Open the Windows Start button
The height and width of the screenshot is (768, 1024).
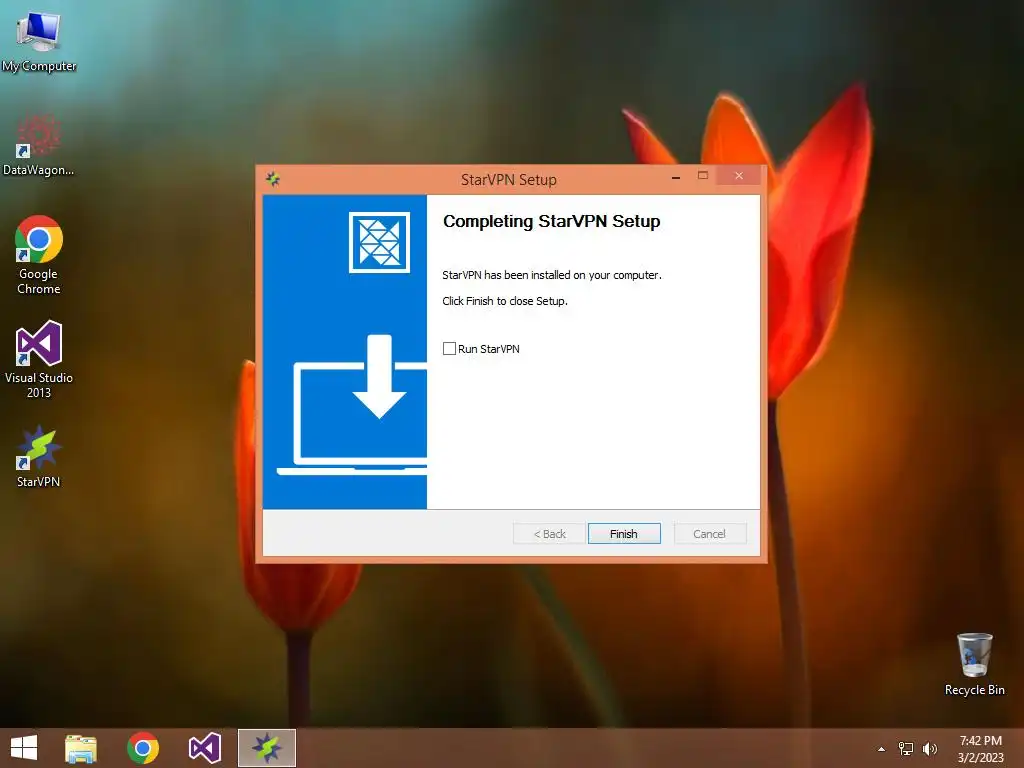pos(24,748)
